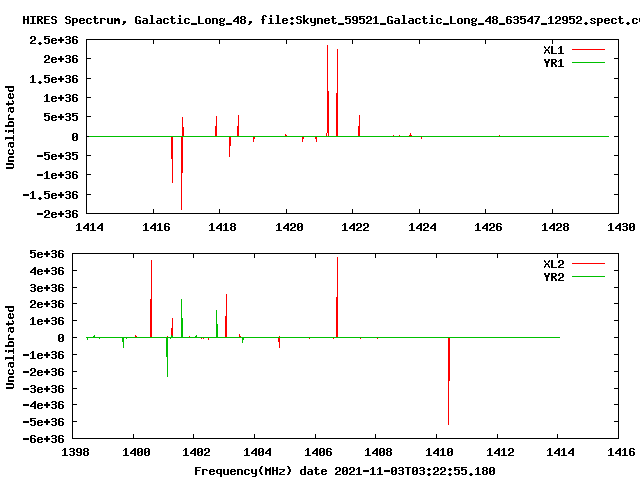Click the 1406 tick label on bottom x-axis
The width and height of the screenshot is (640, 480).
pyautogui.click(x=318, y=452)
